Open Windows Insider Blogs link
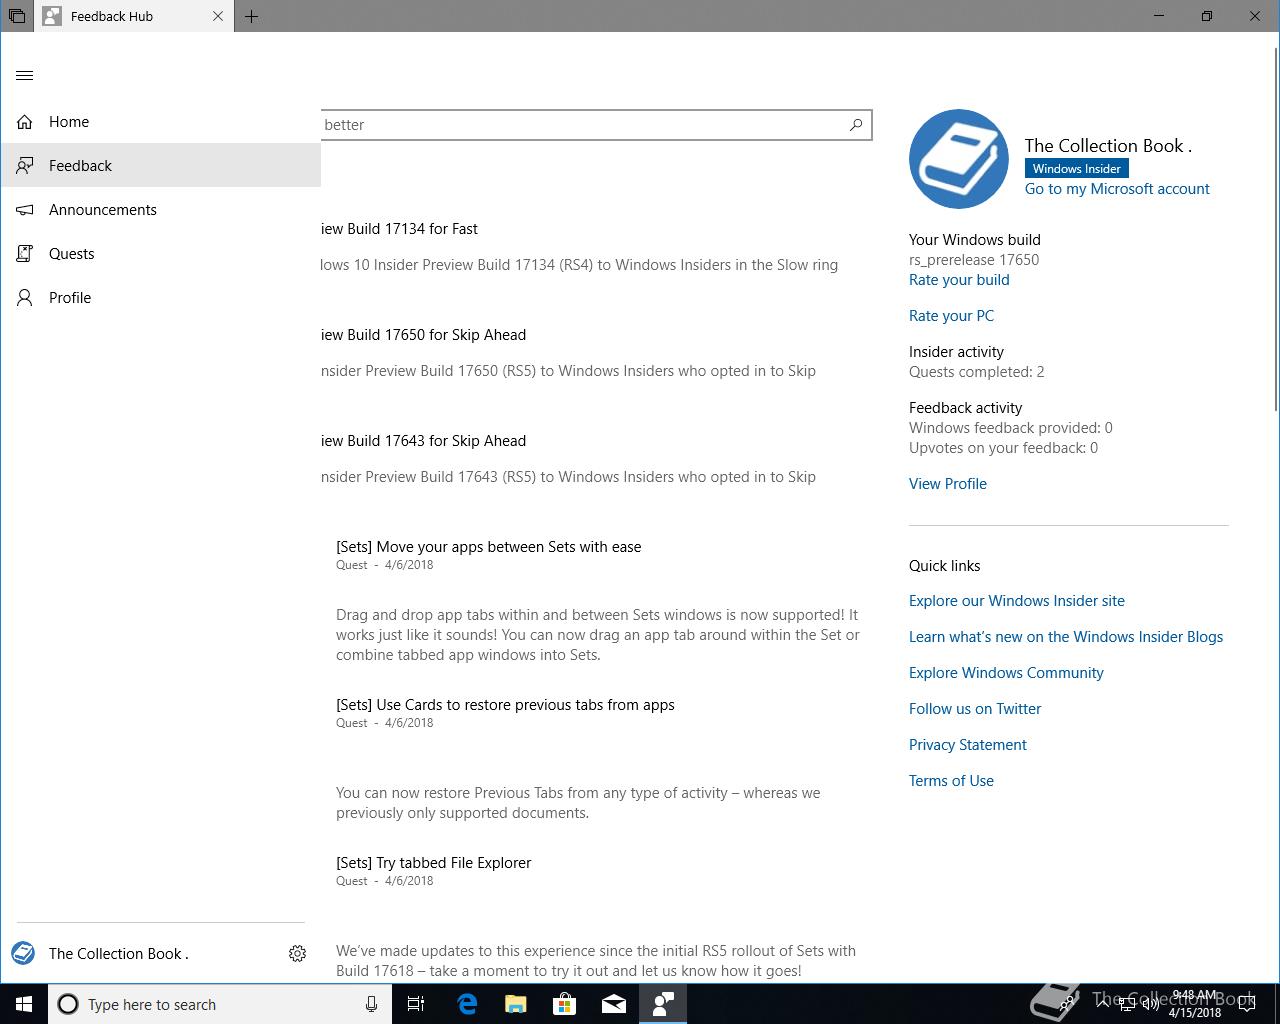 [x=1066, y=637]
